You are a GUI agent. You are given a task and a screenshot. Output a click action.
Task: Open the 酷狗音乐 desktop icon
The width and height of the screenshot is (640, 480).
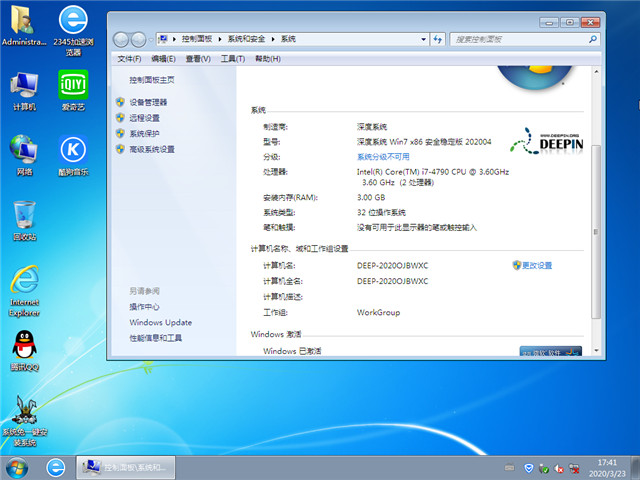[73, 155]
